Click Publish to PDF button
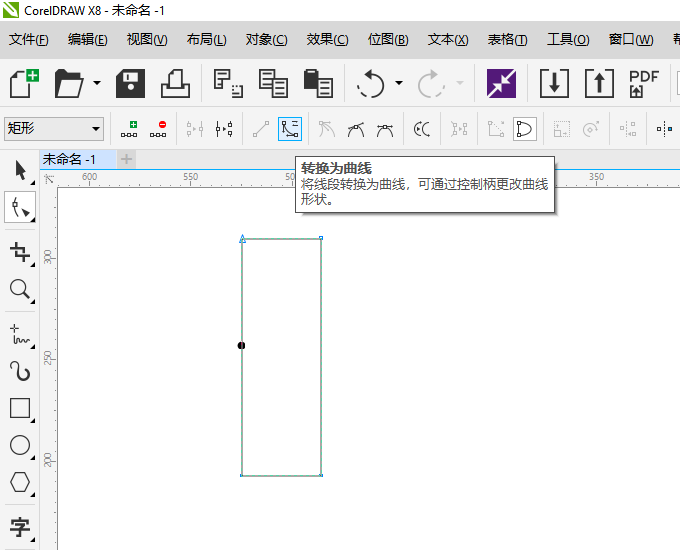Image resolution: width=680 pixels, height=550 pixels. coord(644,83)
